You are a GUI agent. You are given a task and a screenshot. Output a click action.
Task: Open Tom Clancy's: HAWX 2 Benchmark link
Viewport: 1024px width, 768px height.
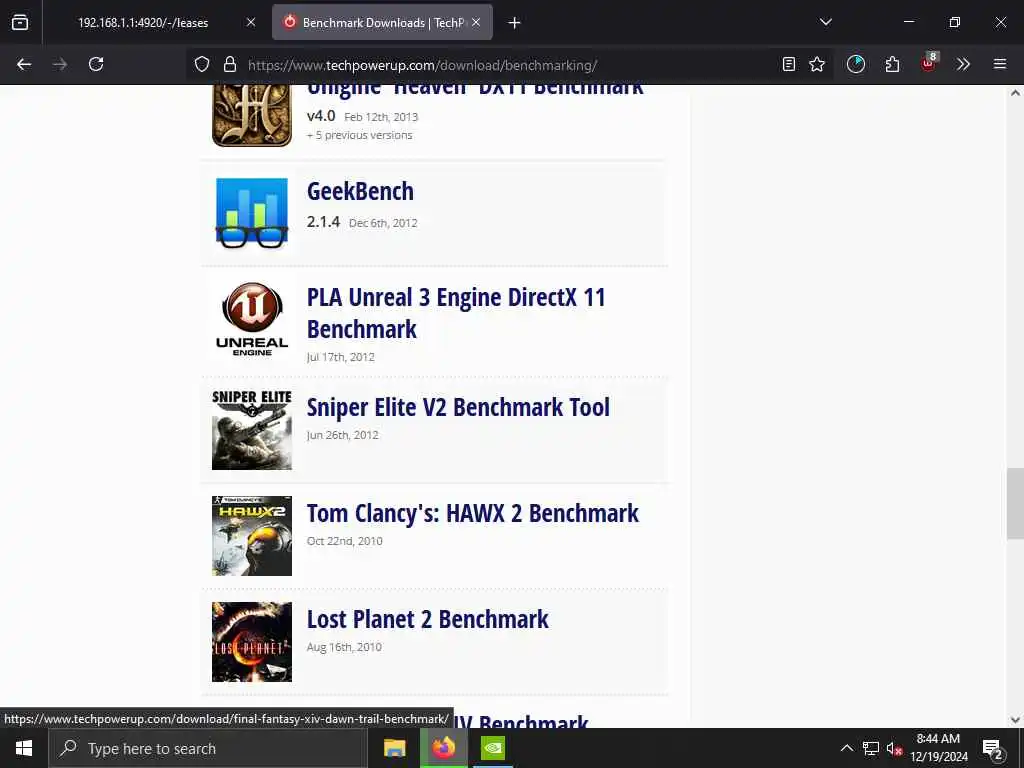tap(473, 513)
